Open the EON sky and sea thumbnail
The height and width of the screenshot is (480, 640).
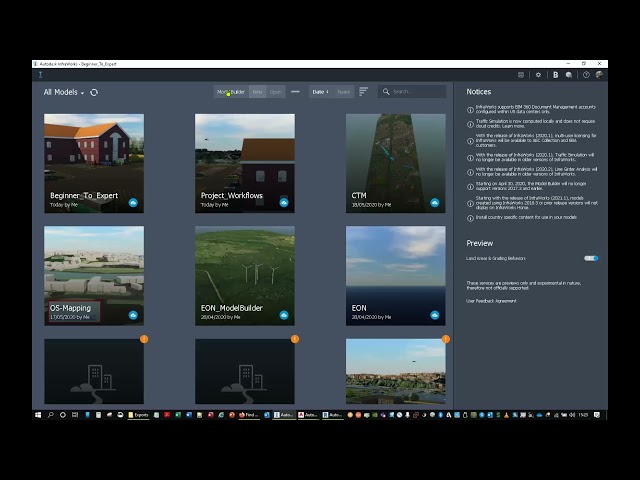pos(396,276)
